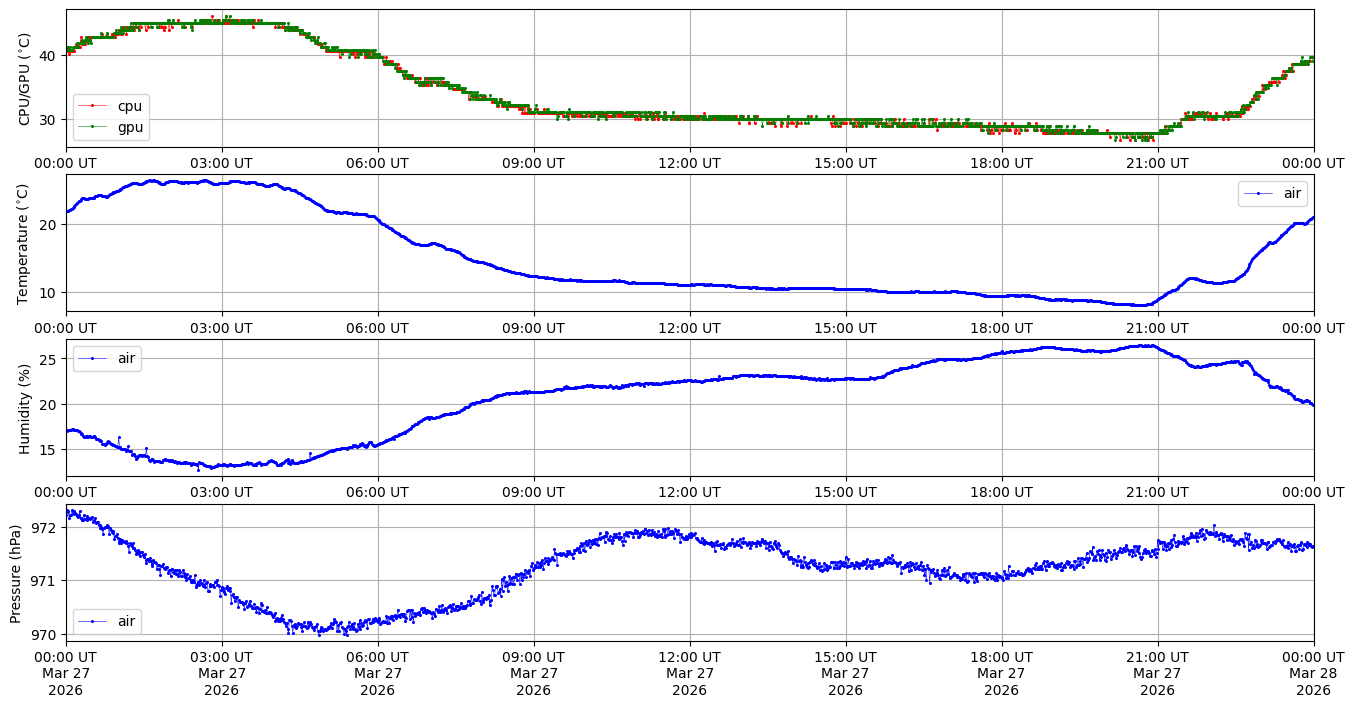The image size is (1354, 707).
Task: Click the air legend marker in Pressure plot
Action: tap(93, 621)
